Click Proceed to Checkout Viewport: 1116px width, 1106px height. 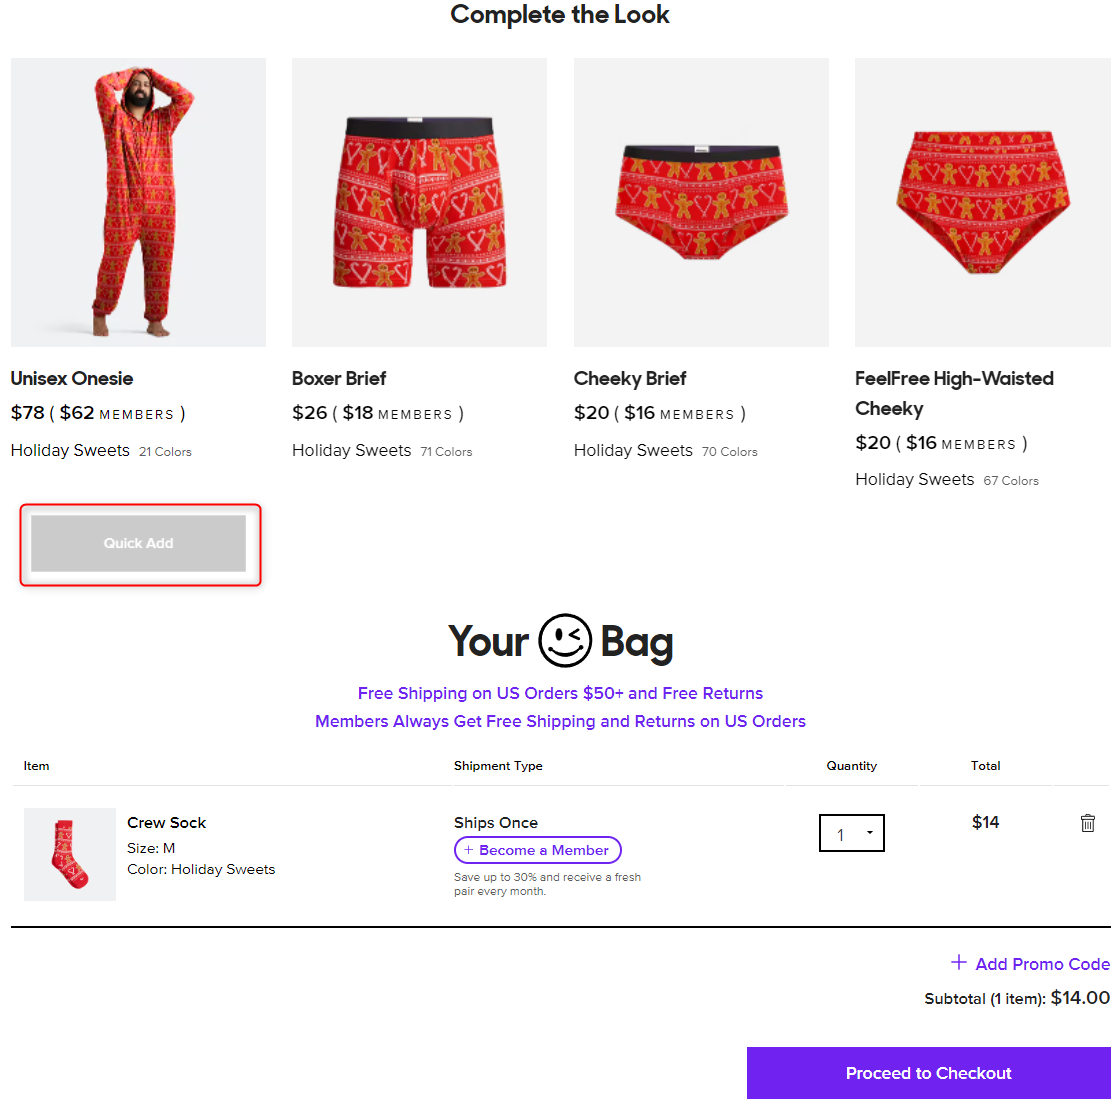tap(928, 1073)
